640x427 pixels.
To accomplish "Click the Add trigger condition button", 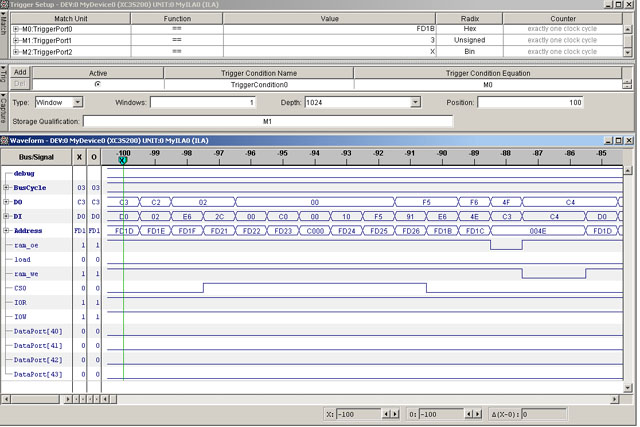I will (20, 73).
